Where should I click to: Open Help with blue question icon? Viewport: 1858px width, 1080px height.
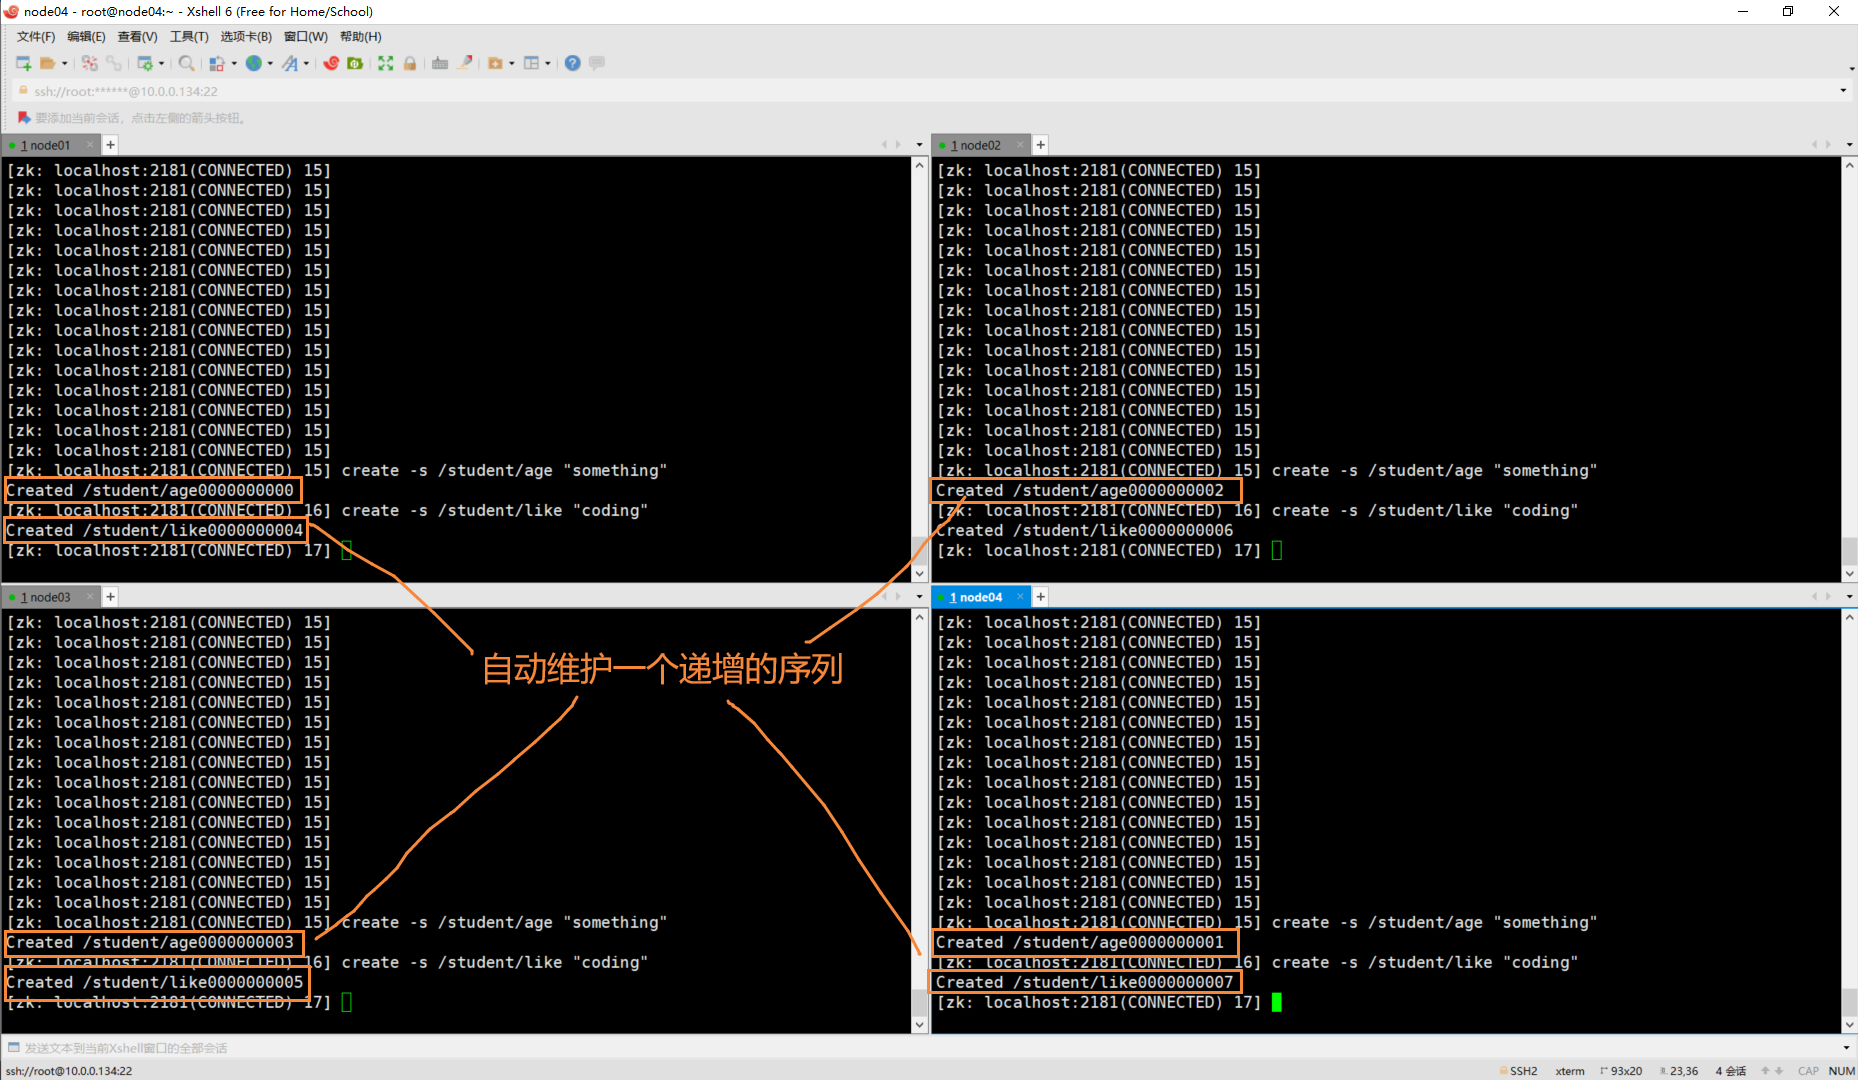tap(572, 63)
